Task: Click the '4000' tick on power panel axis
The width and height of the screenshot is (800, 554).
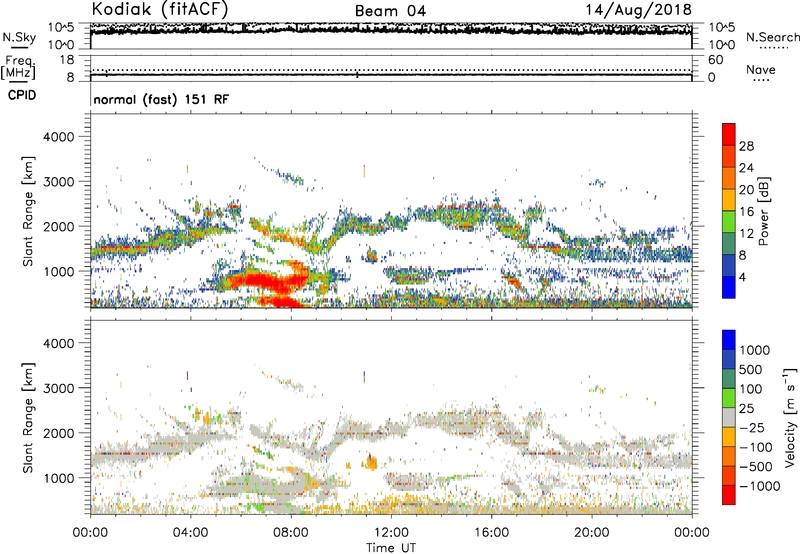Action: click(x=58, y=137)
